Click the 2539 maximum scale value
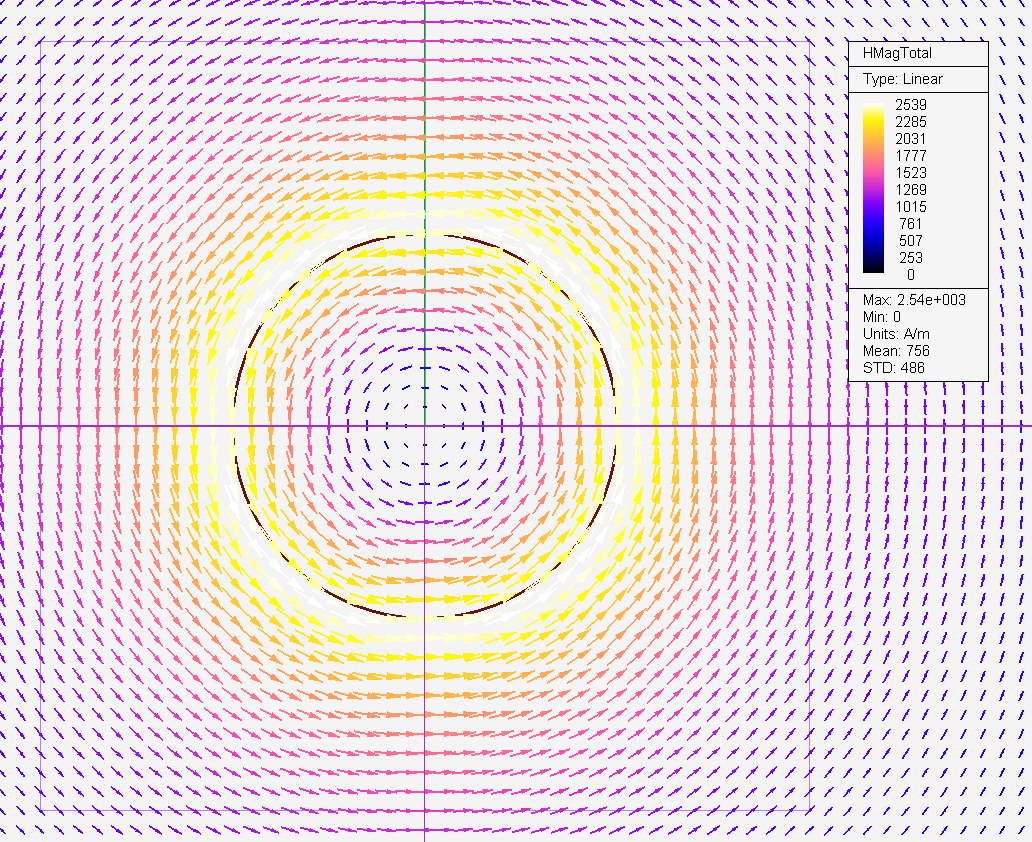The height and width of the screenshot is (842, 1032). point(910,105)
